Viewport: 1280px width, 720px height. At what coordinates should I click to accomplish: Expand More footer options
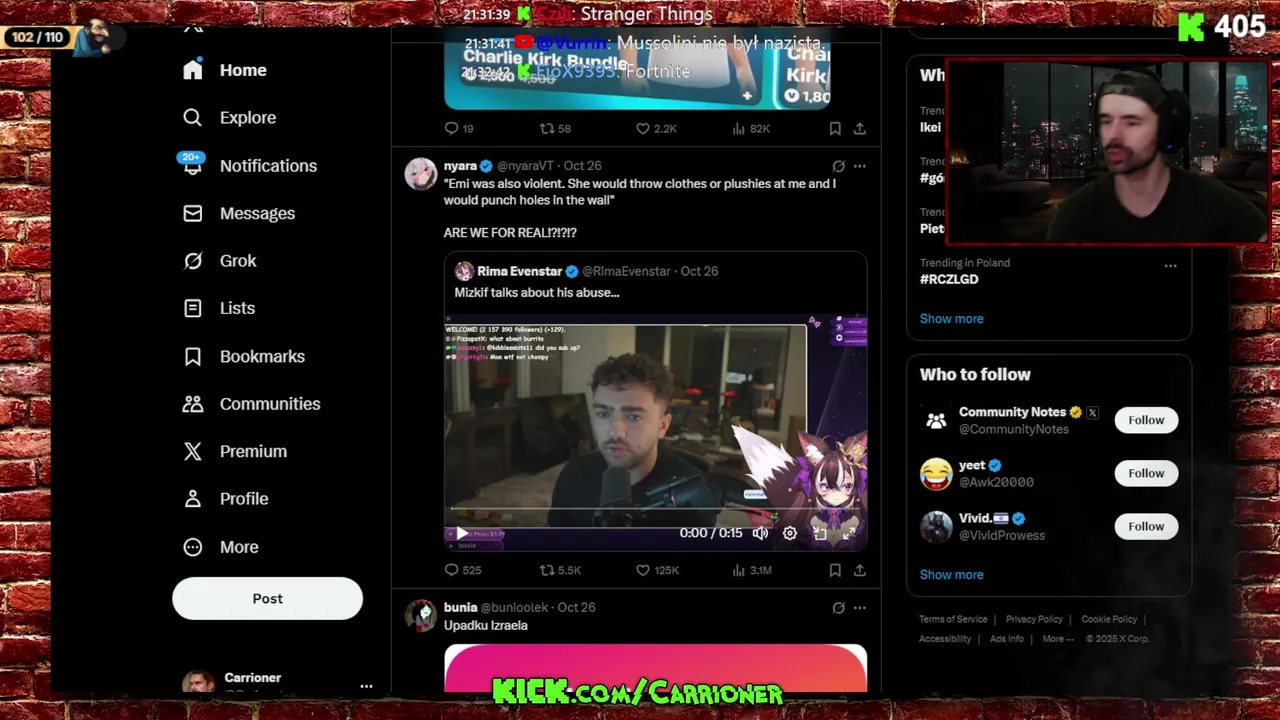(1057, 639)
